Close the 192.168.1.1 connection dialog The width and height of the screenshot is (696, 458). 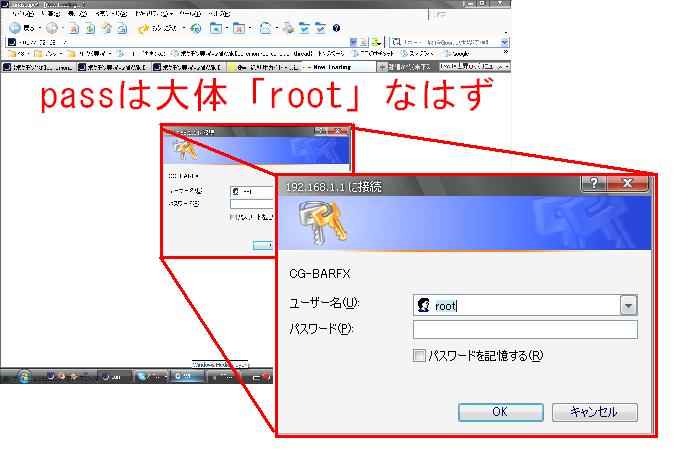pos(630,186)
